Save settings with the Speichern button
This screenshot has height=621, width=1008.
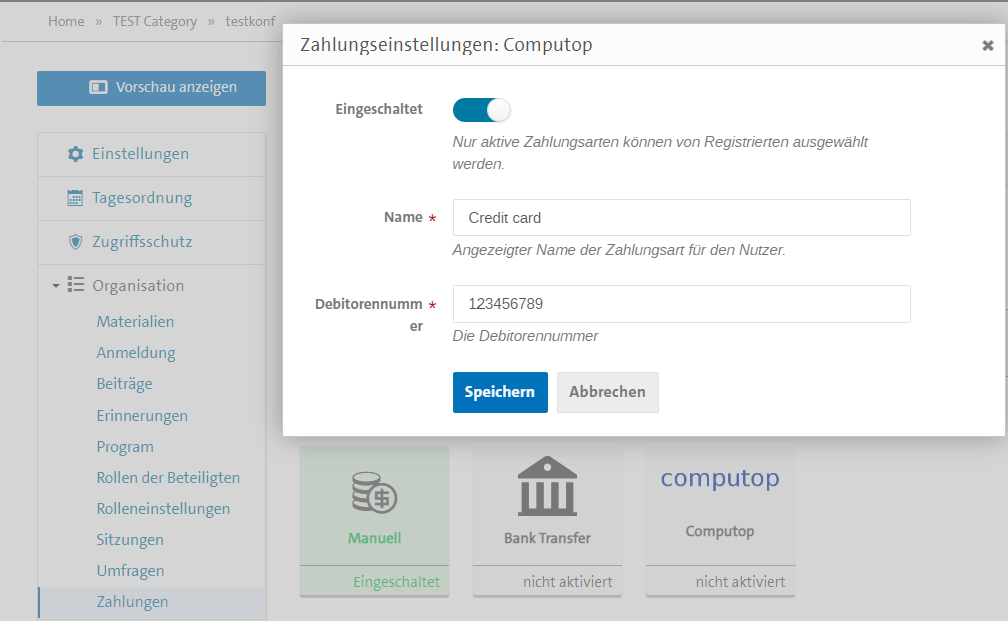[500, 392]
